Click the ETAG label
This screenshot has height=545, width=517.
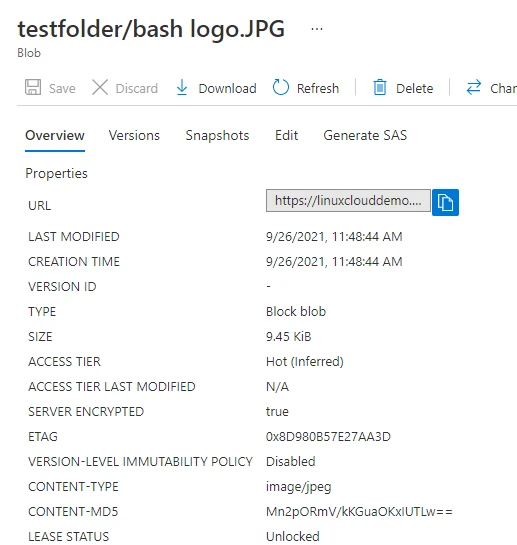(x=43, y=437)
